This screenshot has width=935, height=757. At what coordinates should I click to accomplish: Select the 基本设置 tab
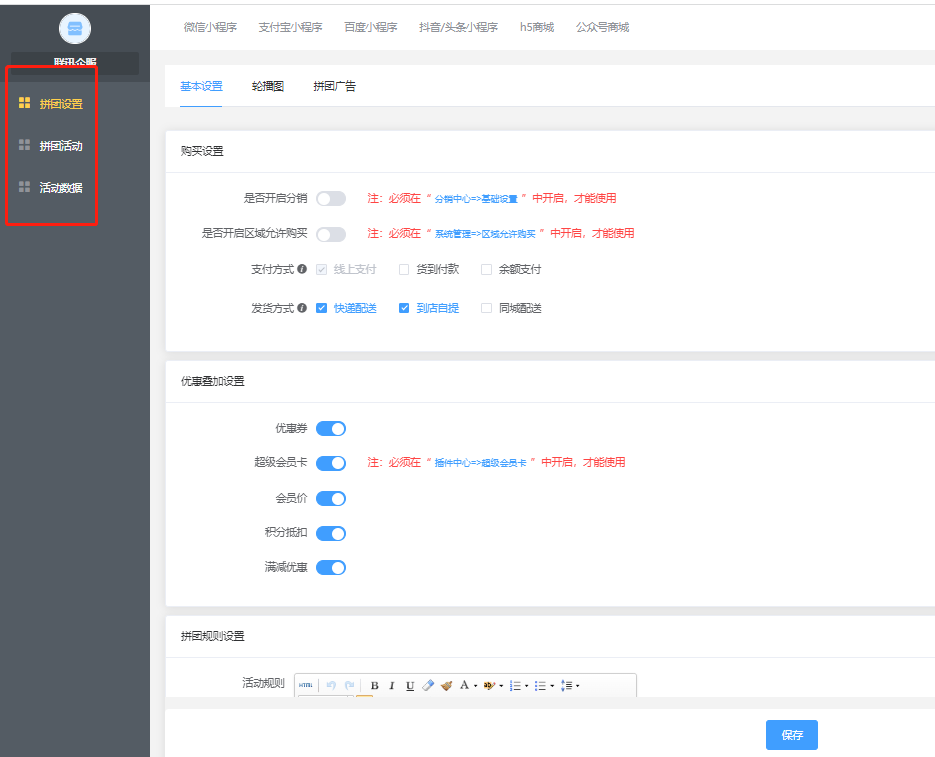click(202, 86)
